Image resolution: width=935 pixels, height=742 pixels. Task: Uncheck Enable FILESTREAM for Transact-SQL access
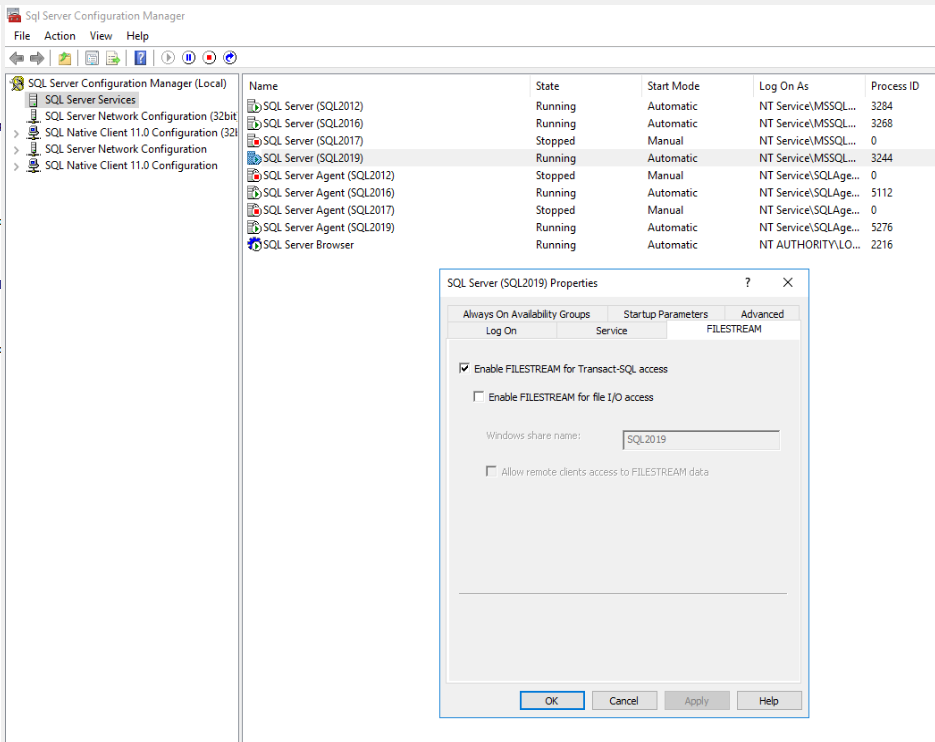(464, 369)
